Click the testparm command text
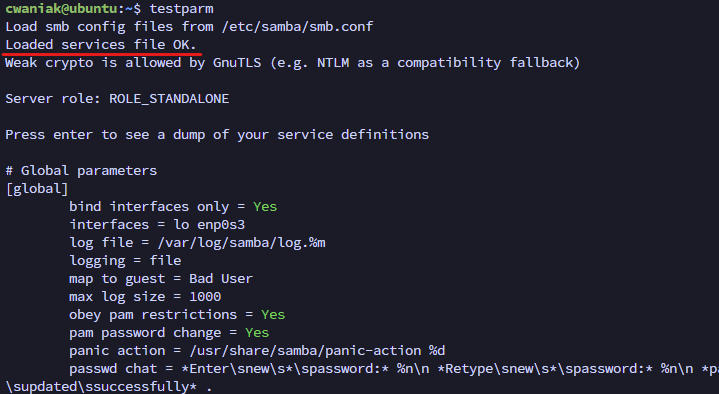Viewport: 719px width, 394px height. tap(181, 9)
